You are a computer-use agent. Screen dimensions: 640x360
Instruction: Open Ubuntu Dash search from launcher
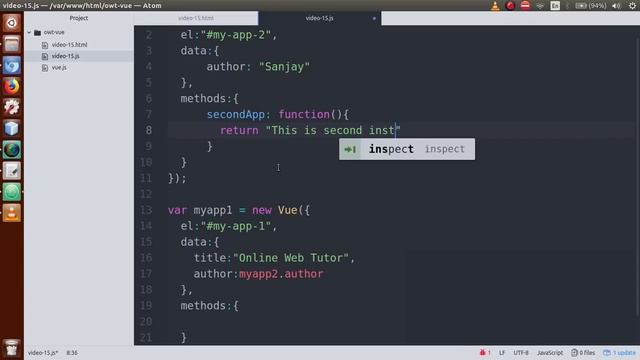[11, 23]
